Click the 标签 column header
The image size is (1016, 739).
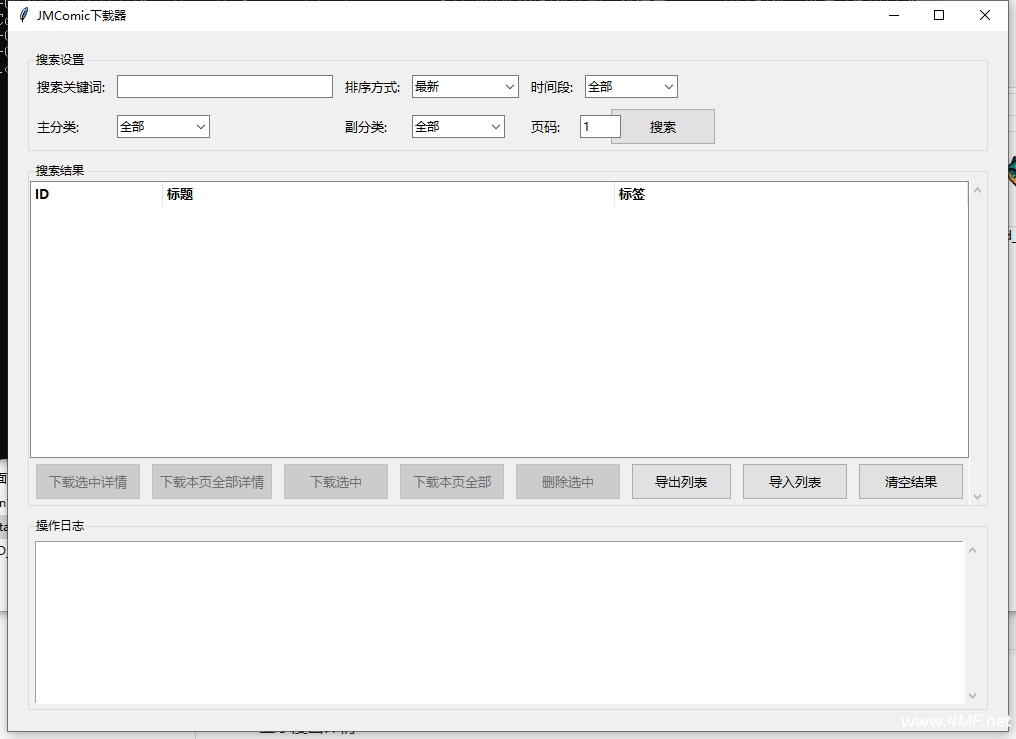tap(790, 195)
